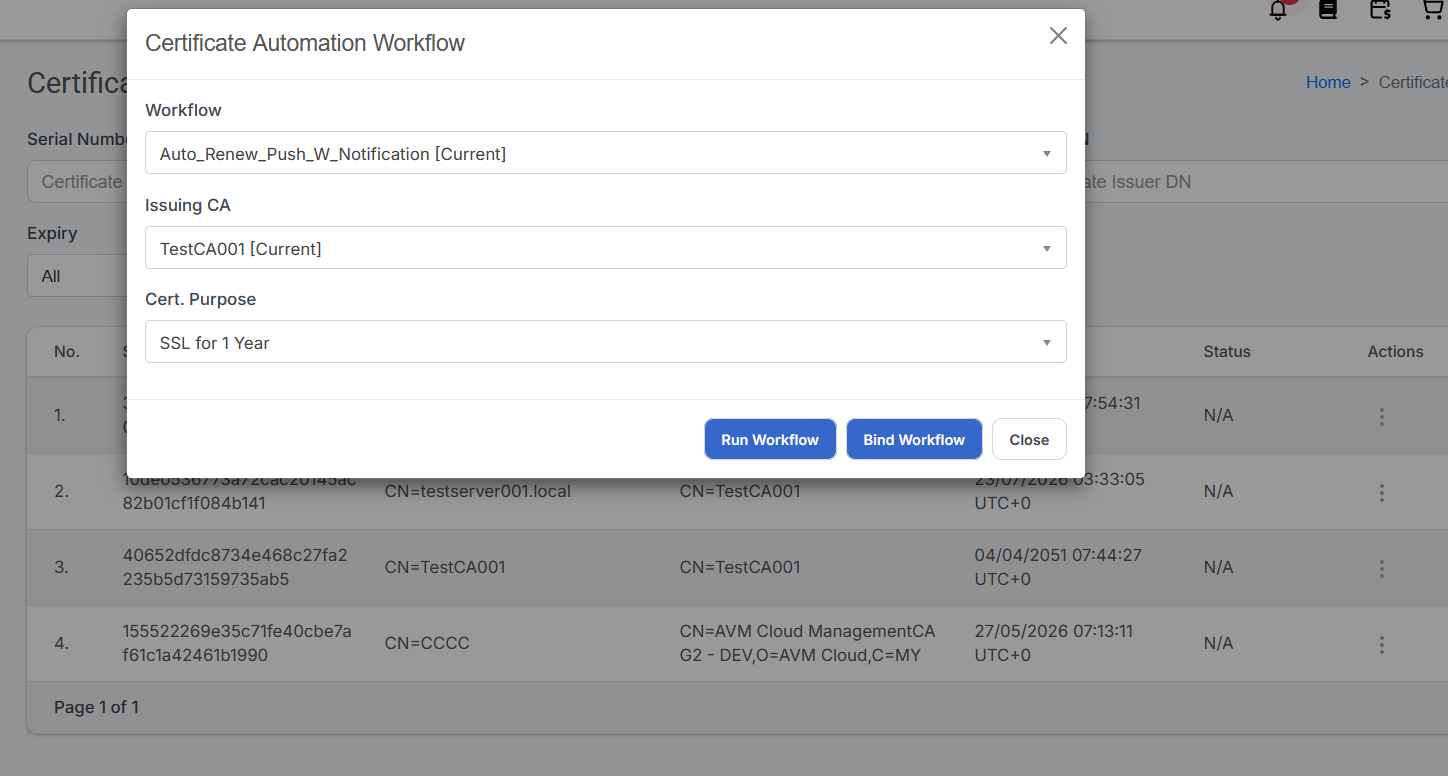This screenshot has height=776, width=1448.
Task: Click the Bind Workflow button
Action: [914, 439]
